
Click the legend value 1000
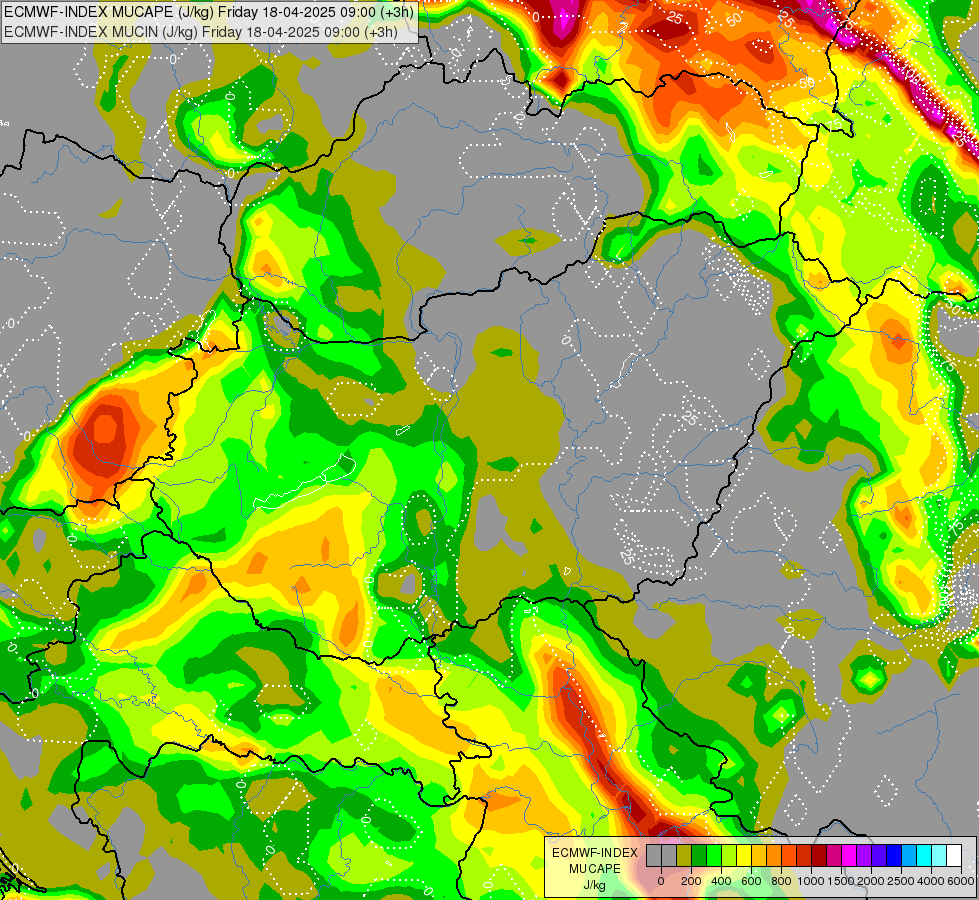[x=811, y=881]
